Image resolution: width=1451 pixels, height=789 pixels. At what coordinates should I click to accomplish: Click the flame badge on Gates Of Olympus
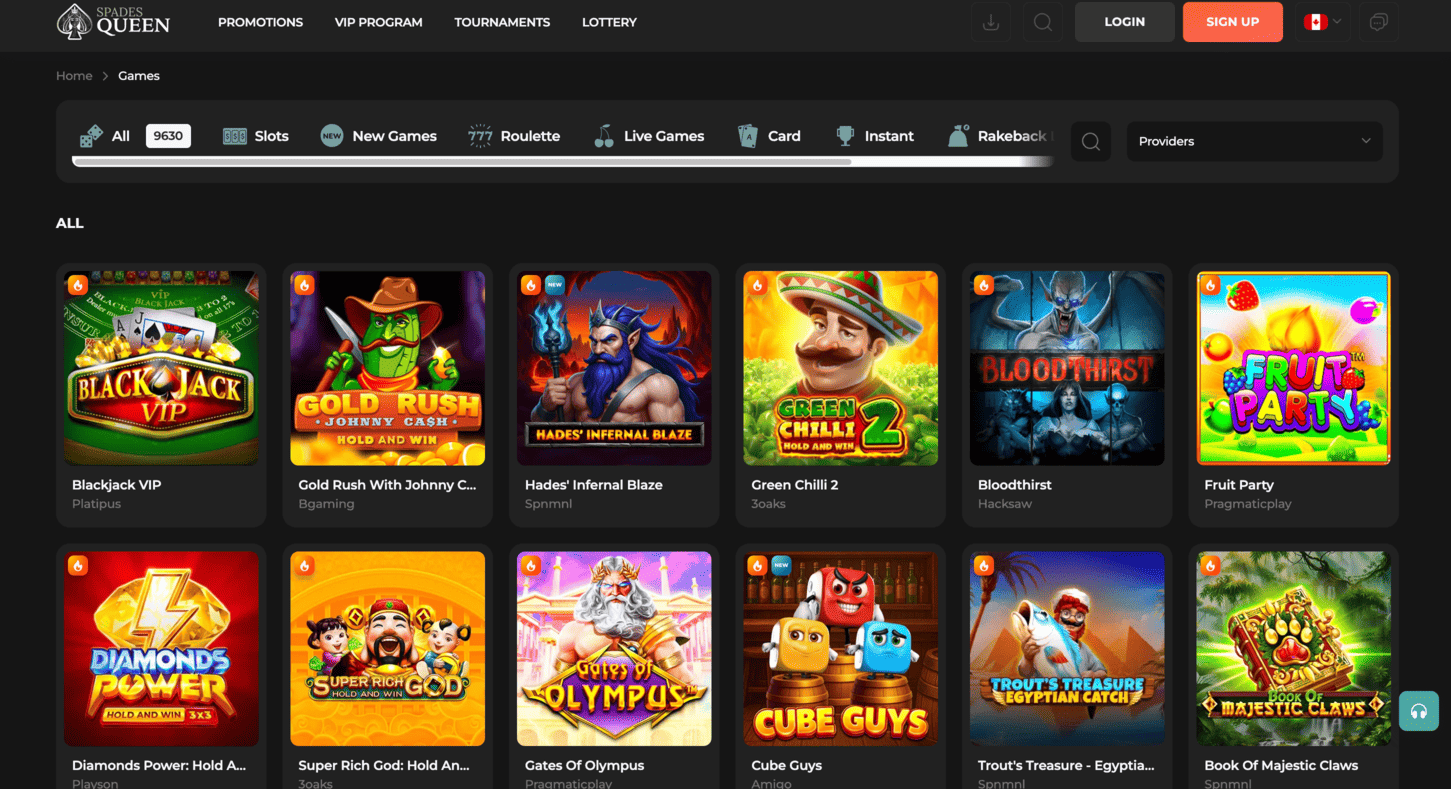531,566
